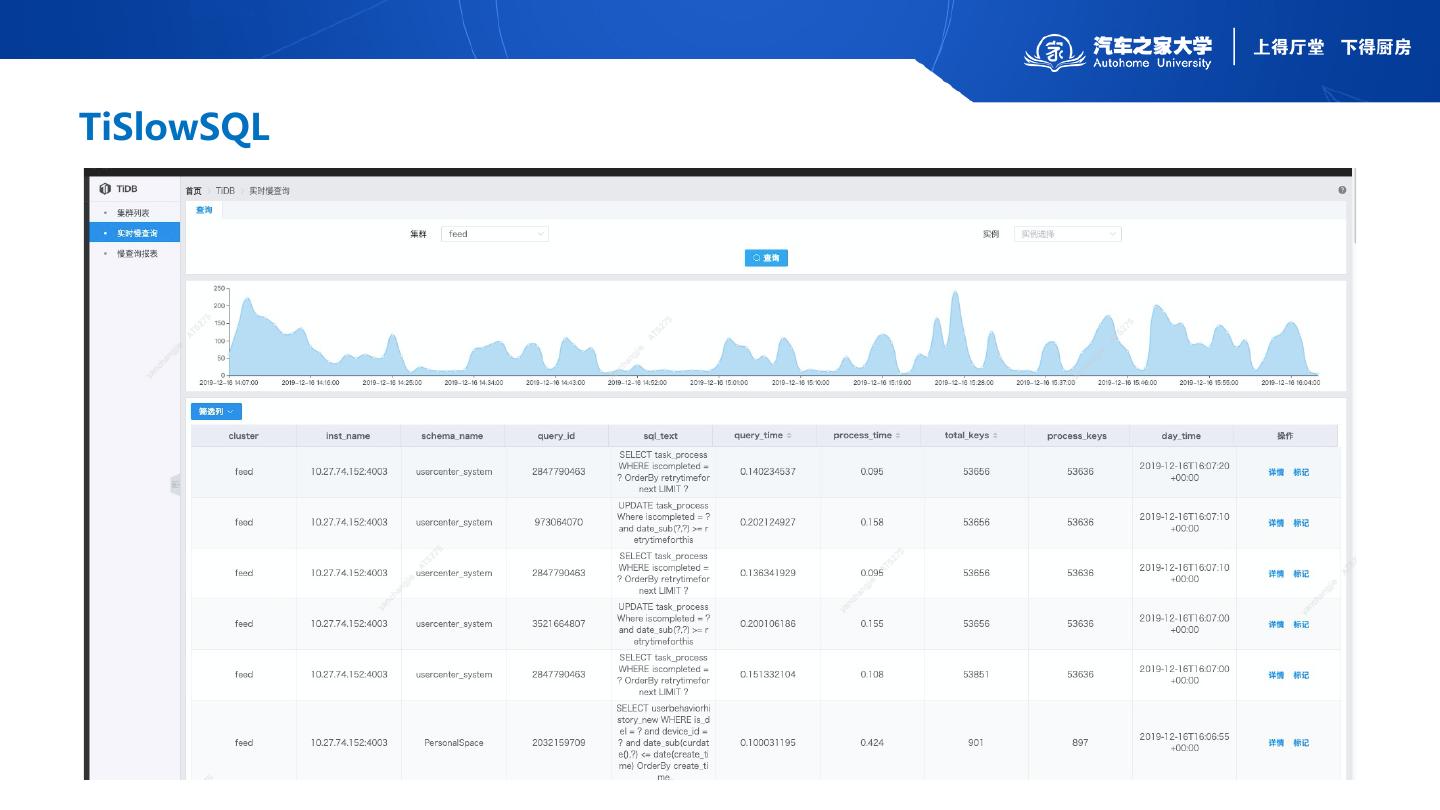Click the help question mark icon
Viewport: 1440px width, 810px height.
pos(1342,190)
